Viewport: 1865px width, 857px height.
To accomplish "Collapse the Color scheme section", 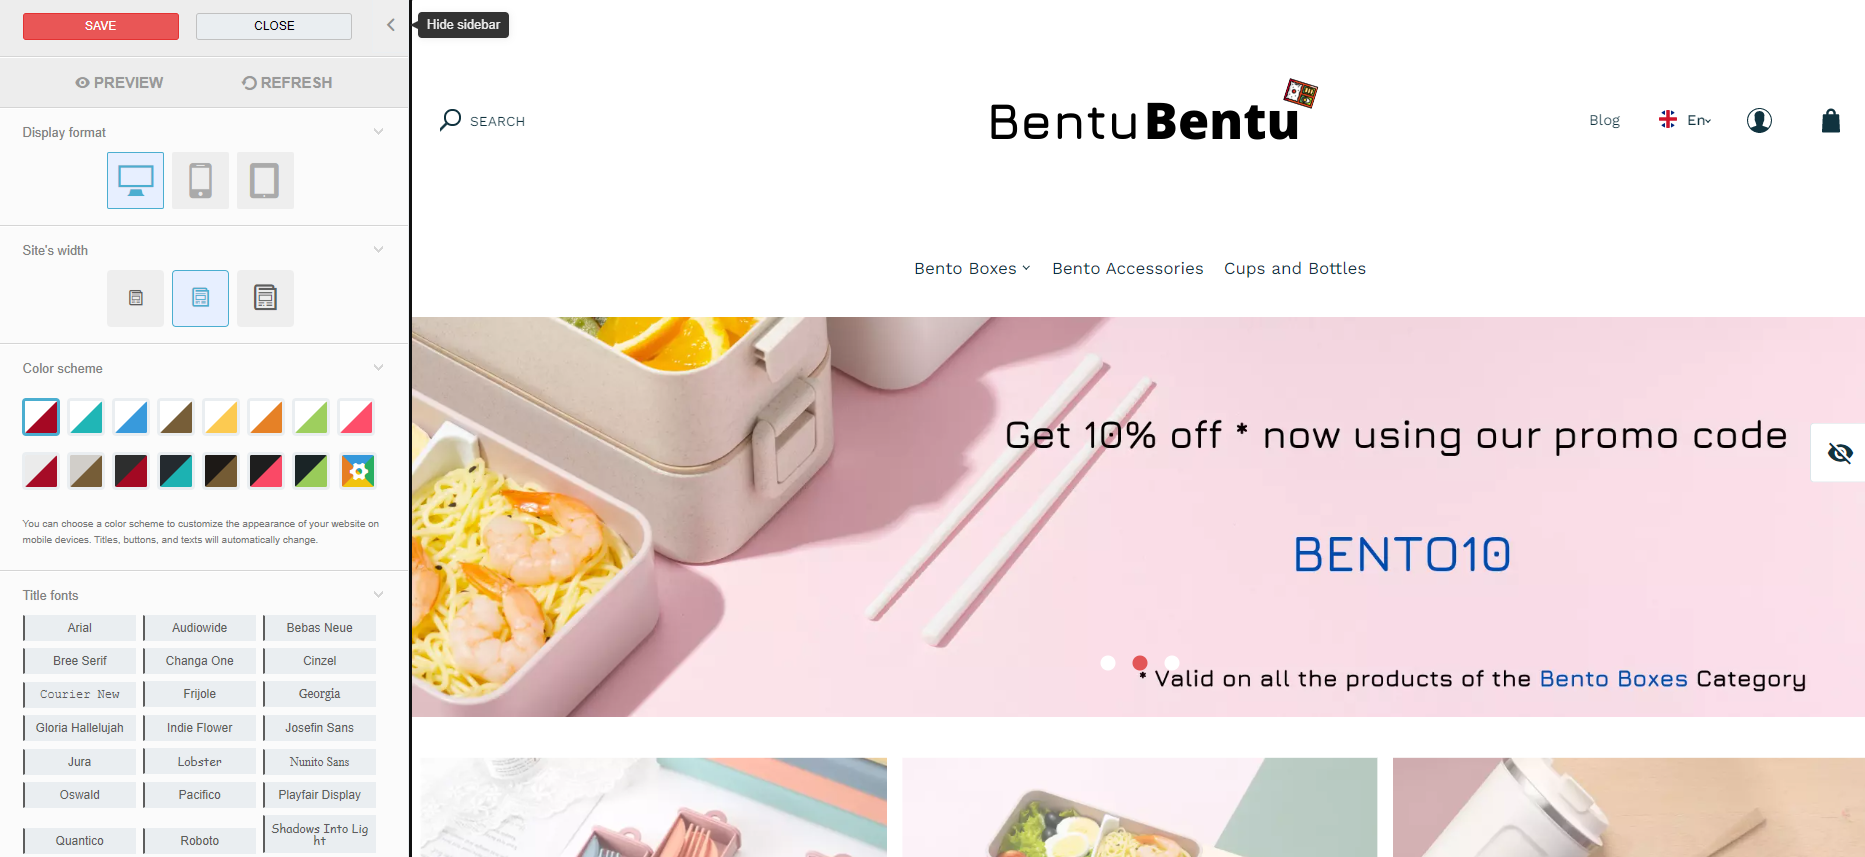I will (x=378, y=368).
